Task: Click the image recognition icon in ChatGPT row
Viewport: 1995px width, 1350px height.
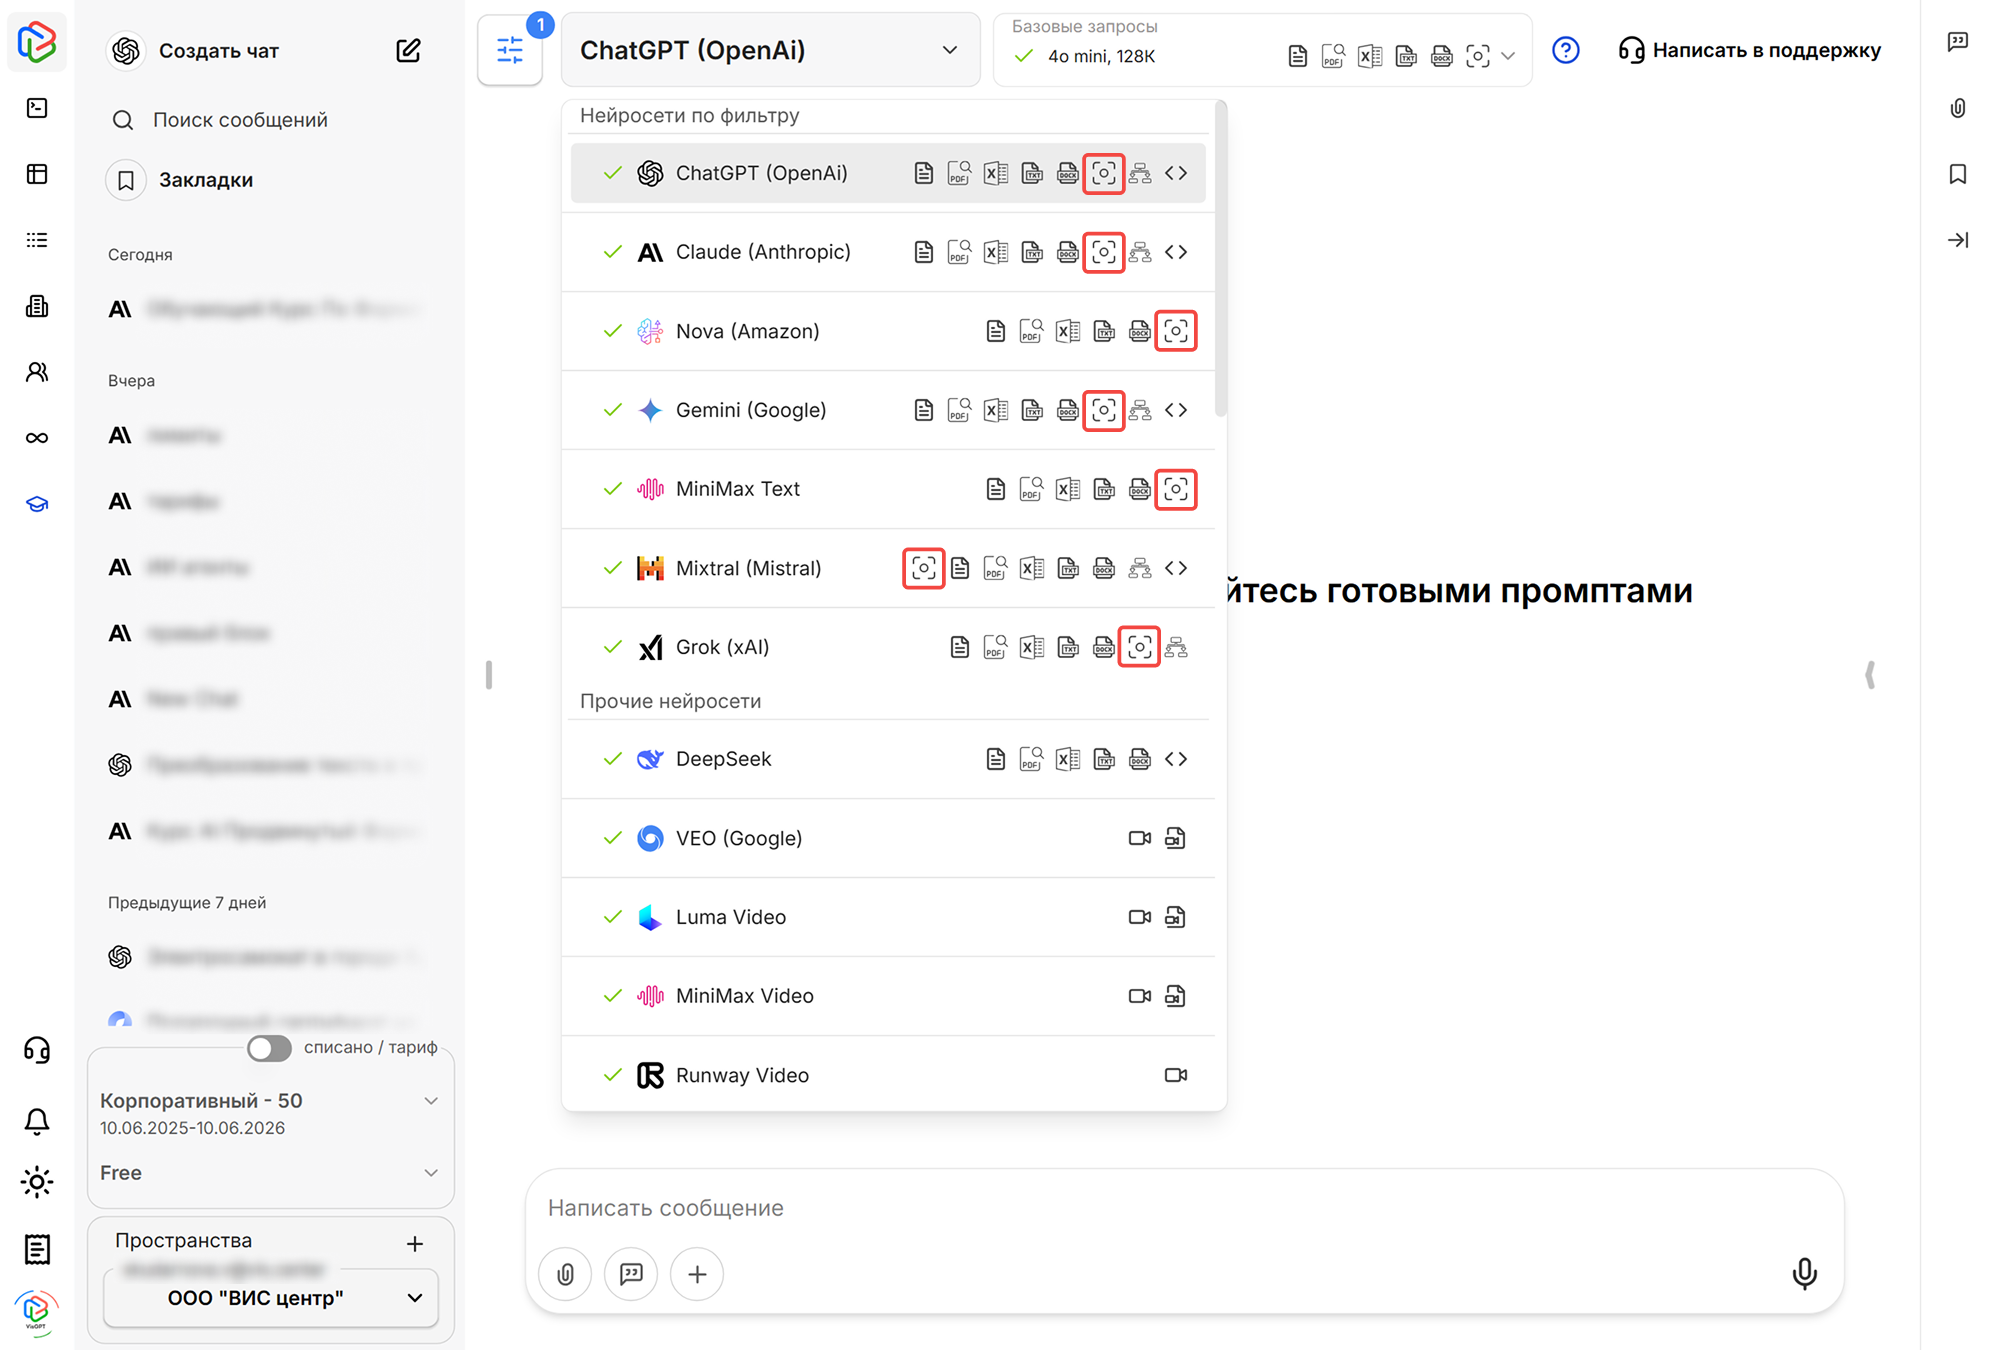Action: (x=1103, y=173)
